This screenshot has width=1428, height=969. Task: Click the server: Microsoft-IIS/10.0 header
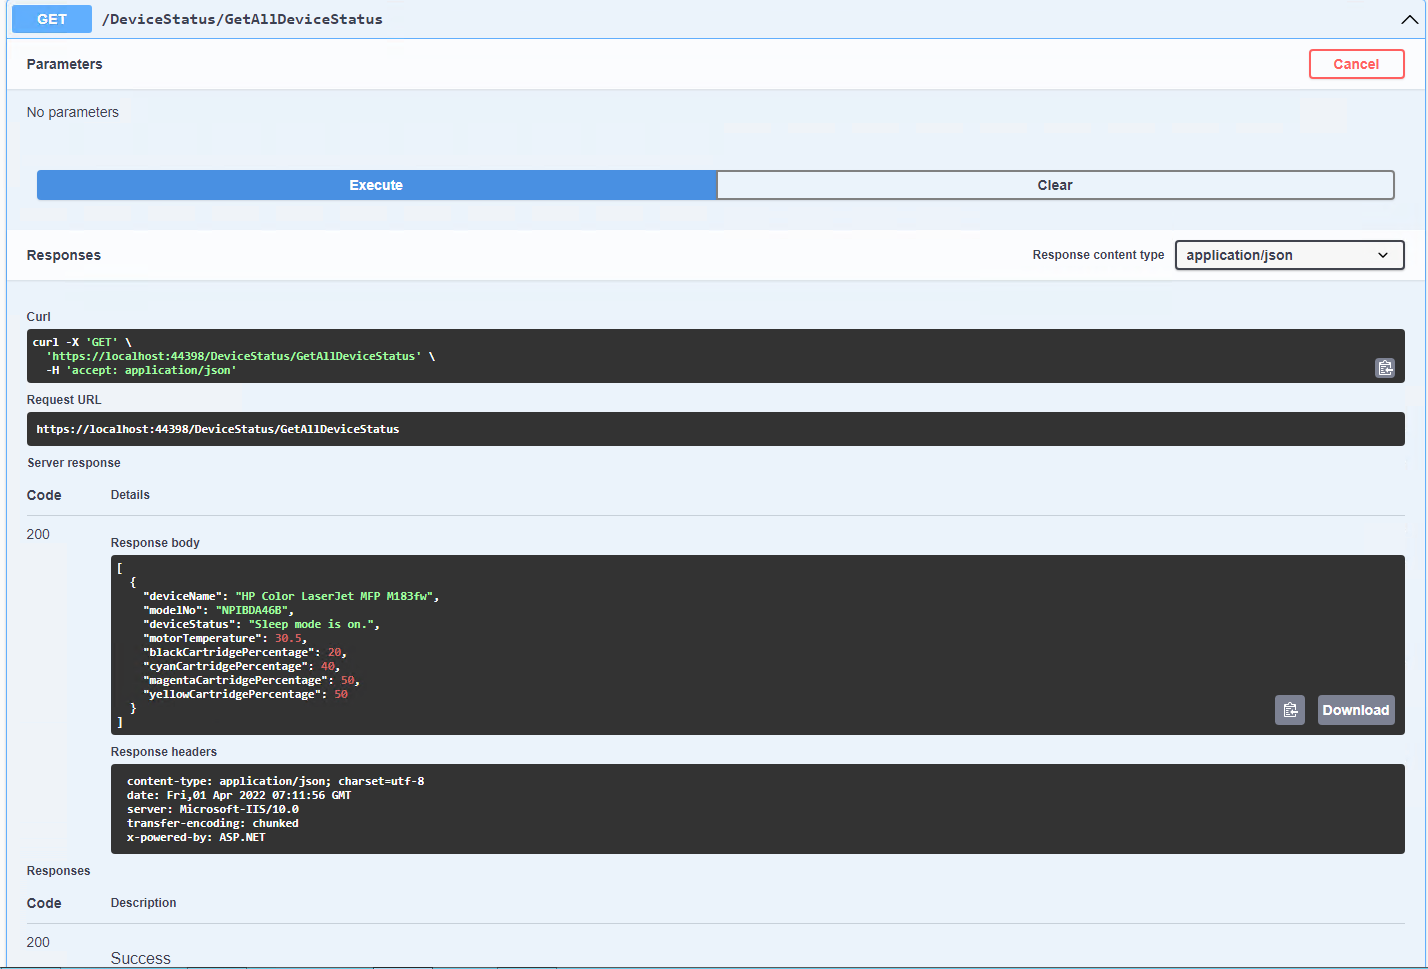click(x=213, y=809)
